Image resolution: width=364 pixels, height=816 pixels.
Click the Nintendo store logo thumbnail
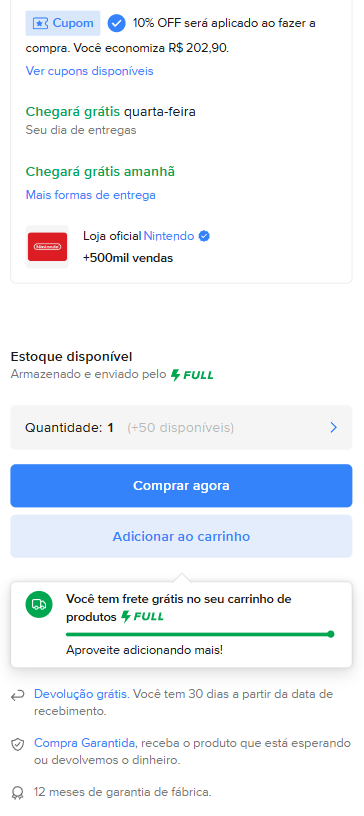(x=47, y=247)
